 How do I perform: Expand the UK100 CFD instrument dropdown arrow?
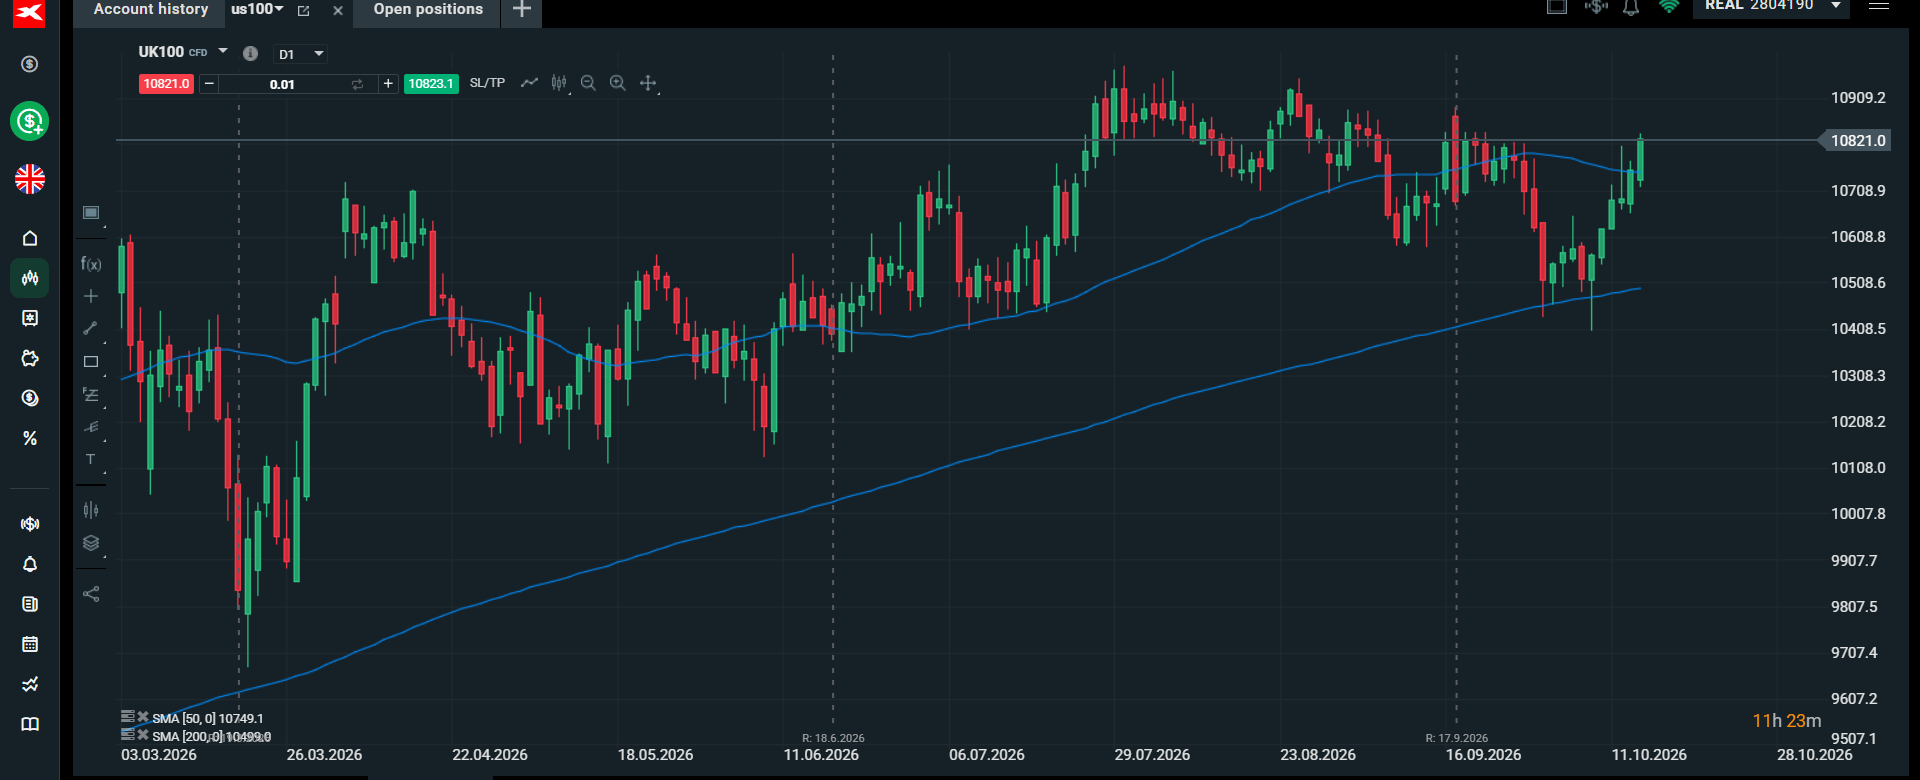[223, 52]
